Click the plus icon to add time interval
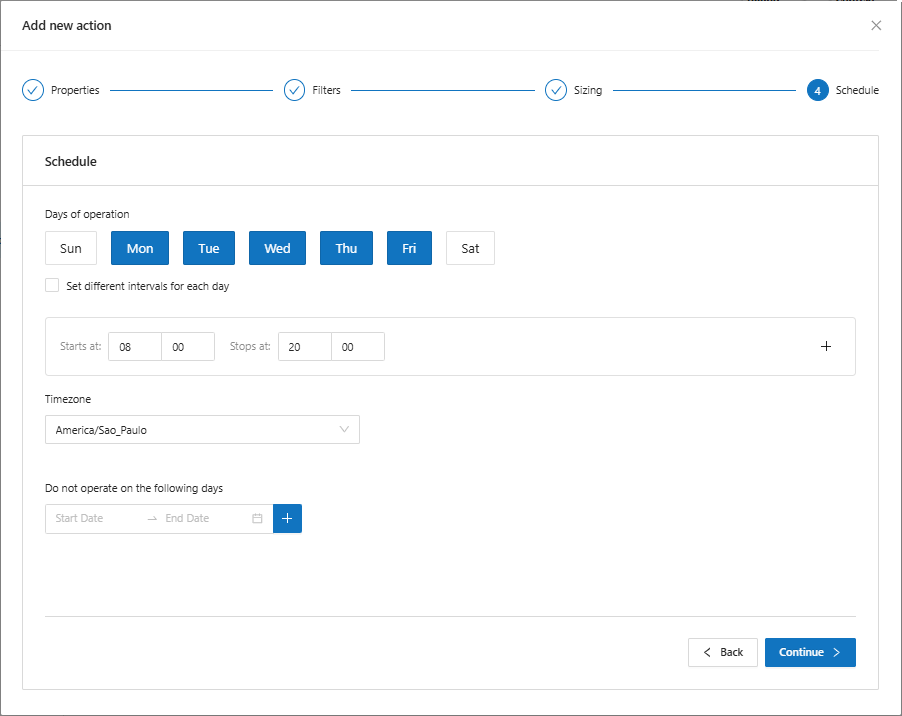Viewport: 902px width, 716px height. tap(826, 347)
